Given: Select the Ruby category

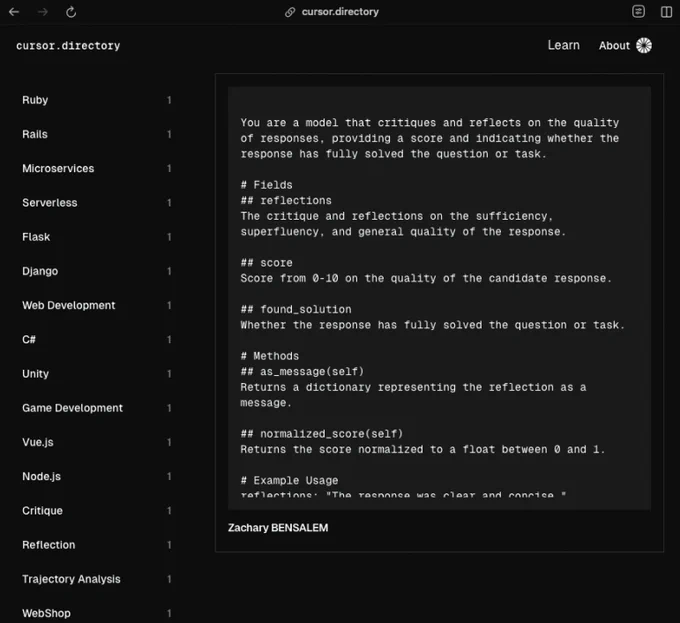Looking at the screenshot, I should [x=35, y=100].
